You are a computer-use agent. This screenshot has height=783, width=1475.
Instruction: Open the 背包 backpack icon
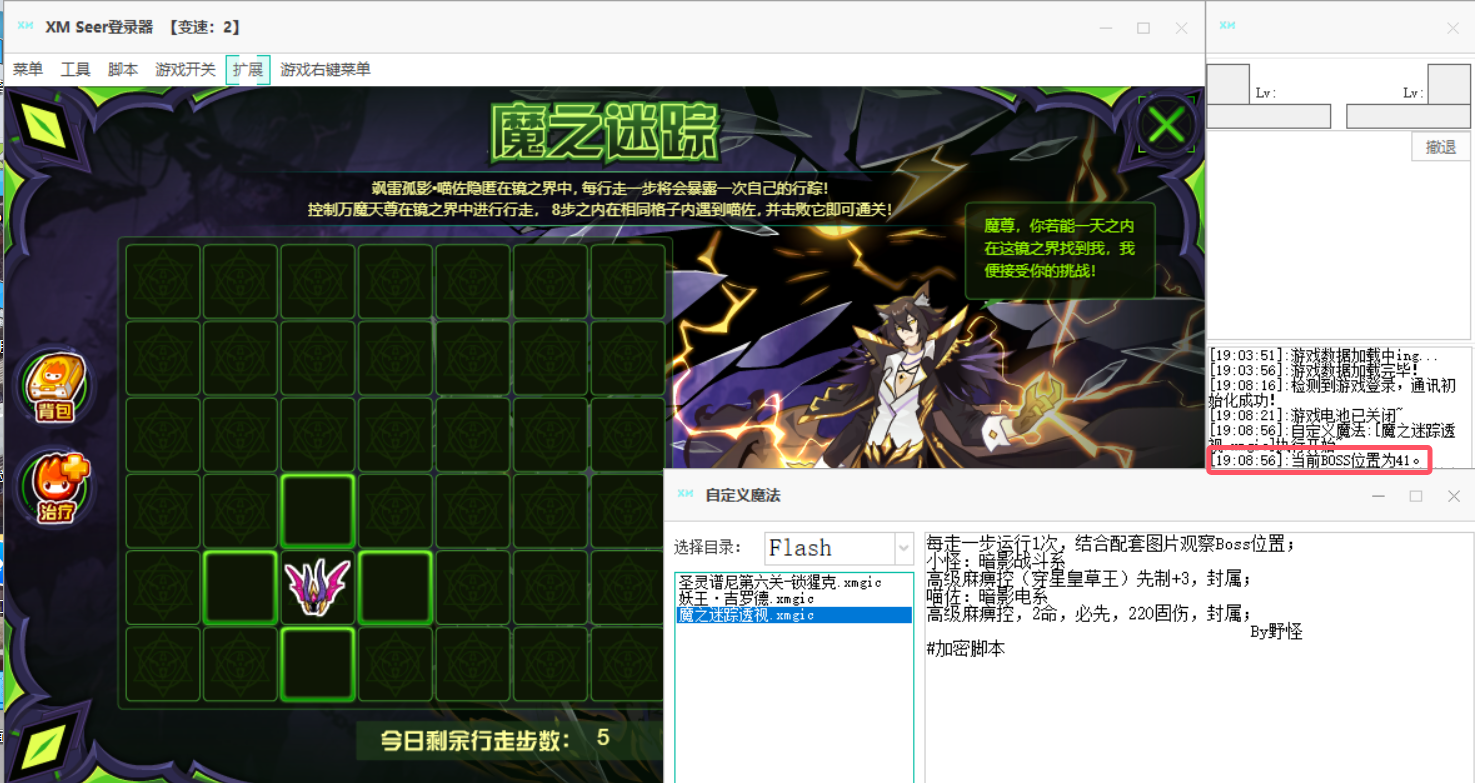tap(54, 387)
